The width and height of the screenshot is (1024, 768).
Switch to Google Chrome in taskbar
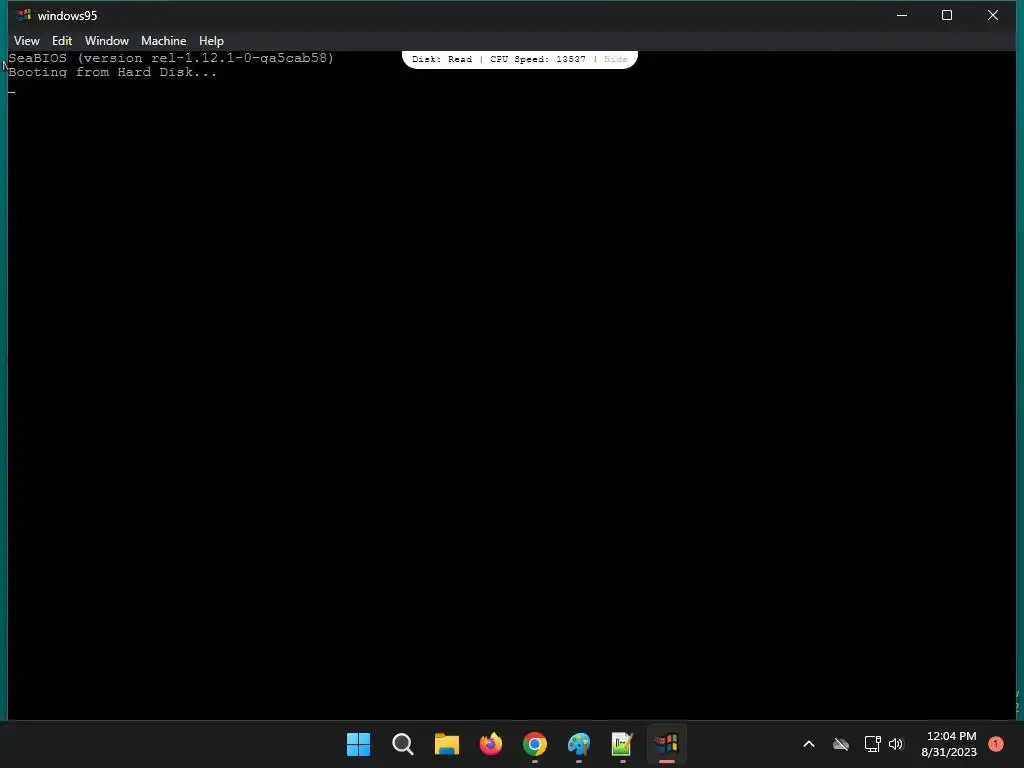pos(535,744)
